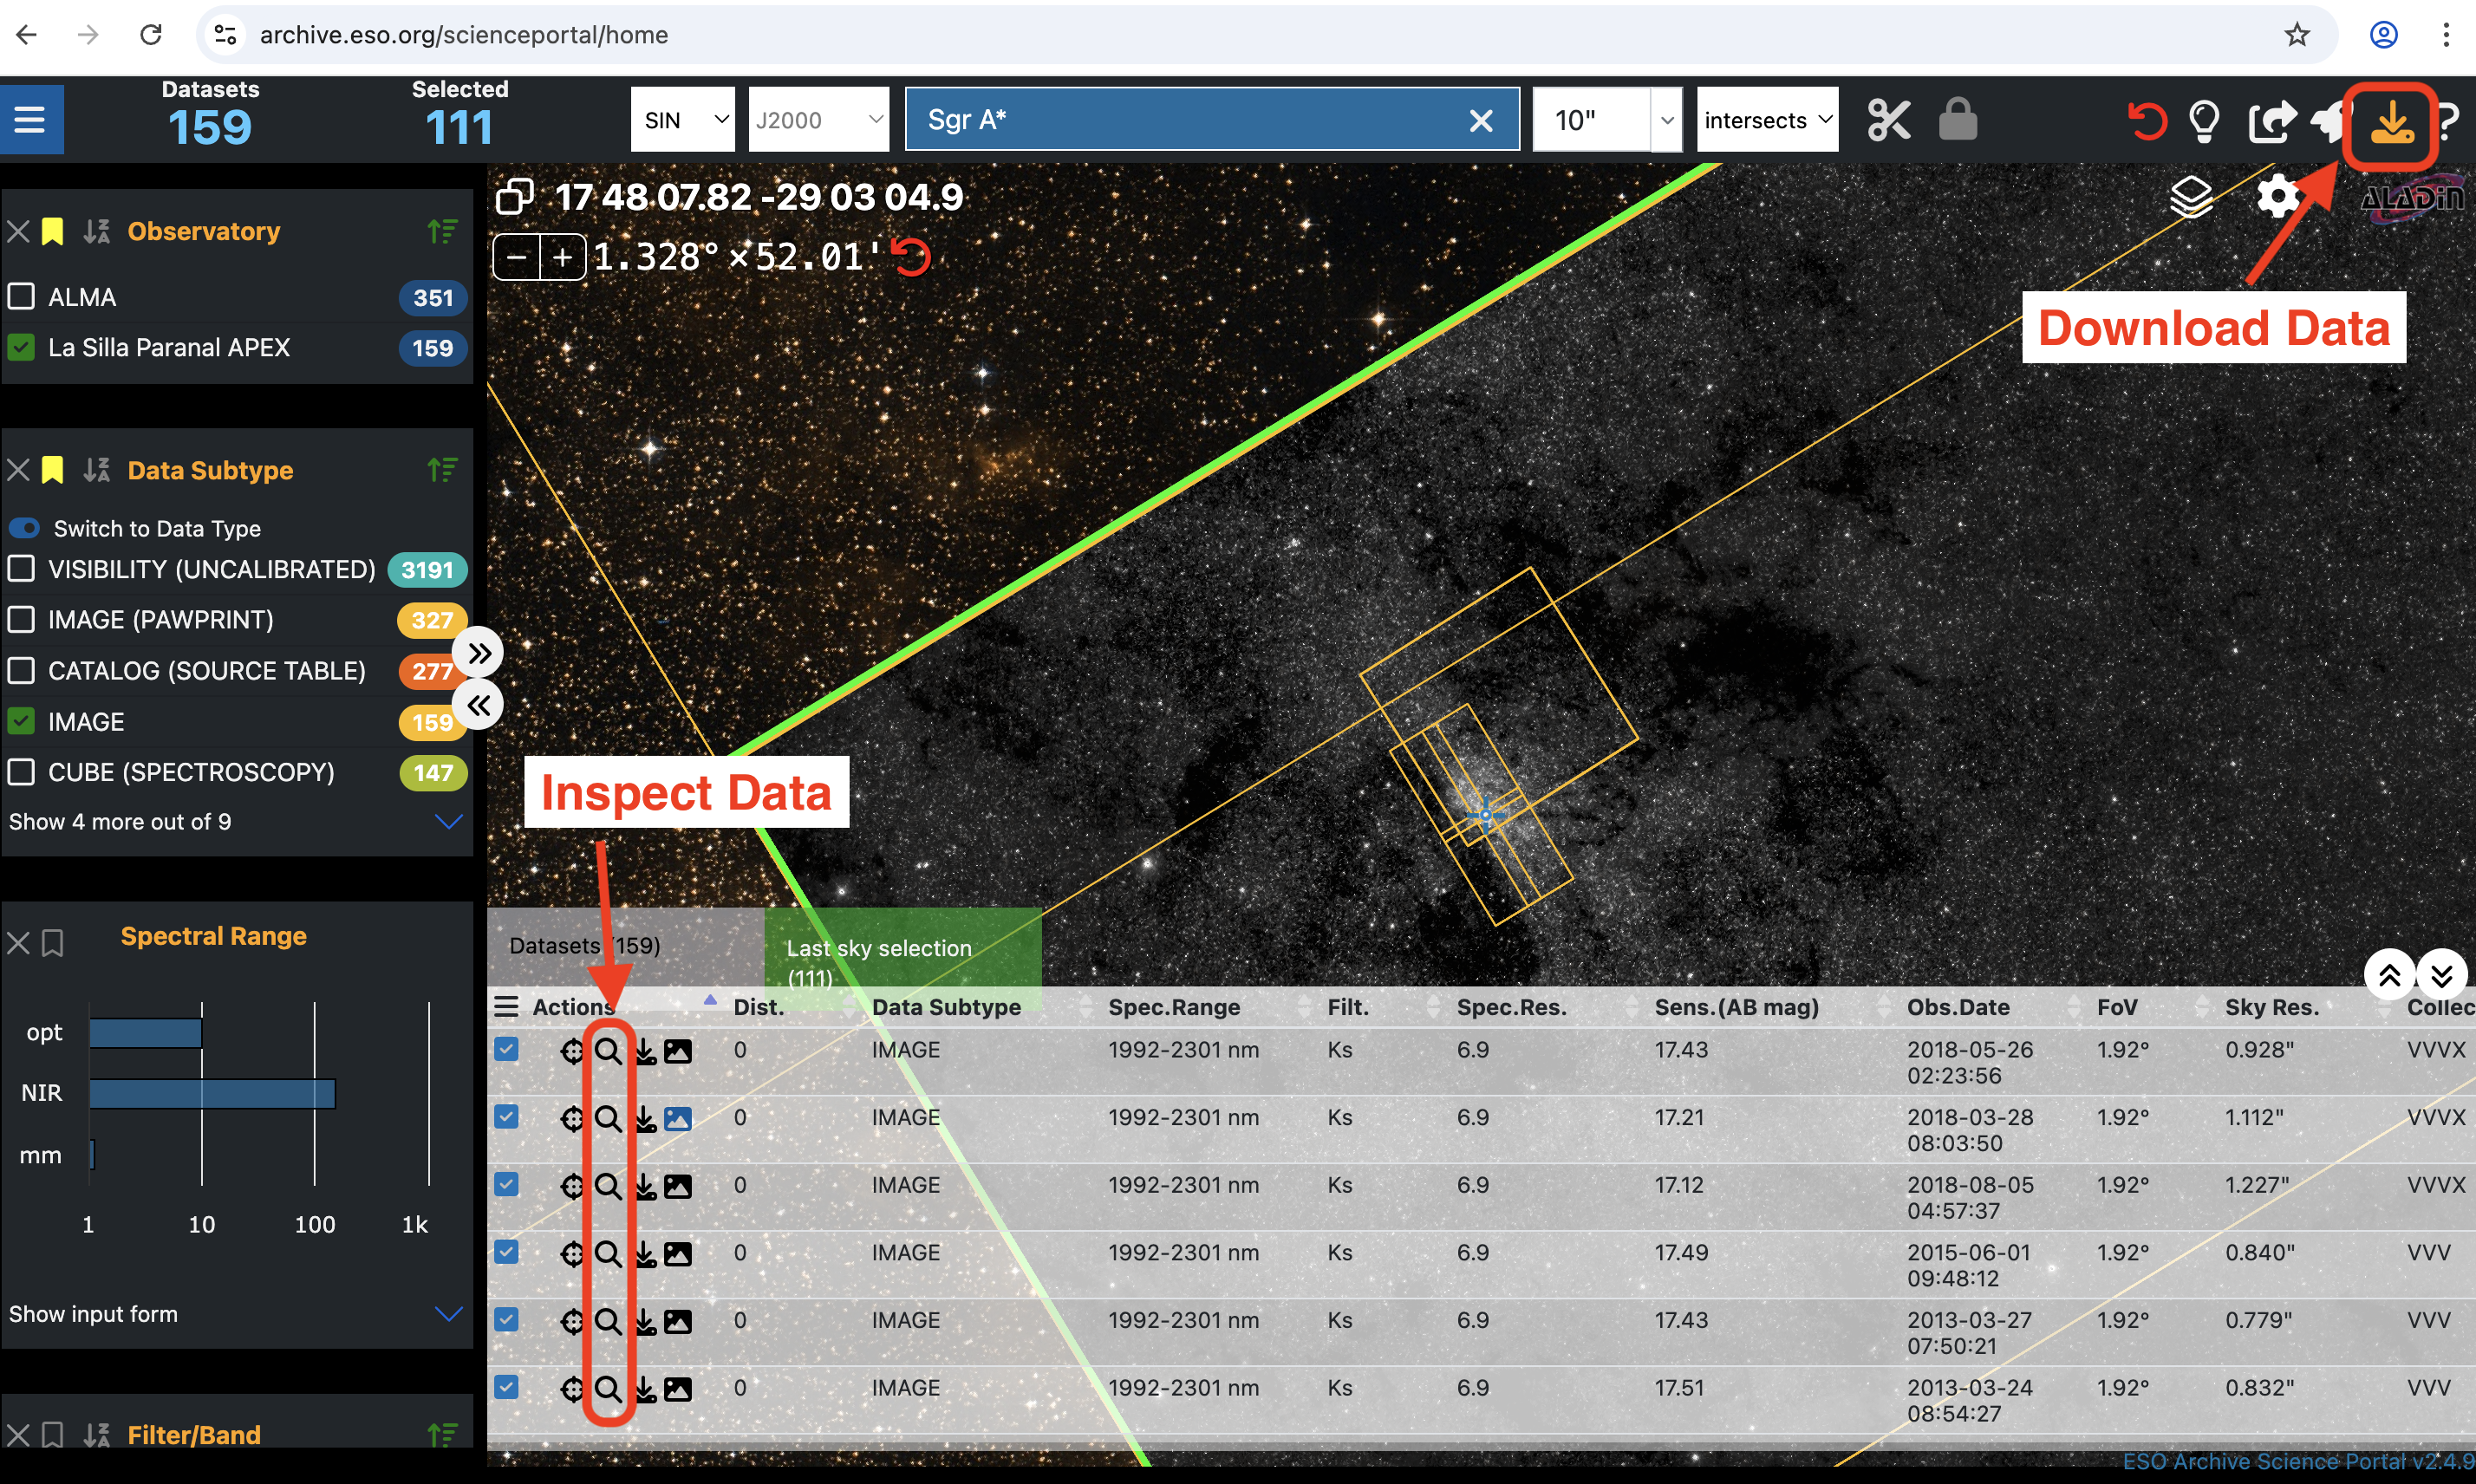Viewport: 2476px width, 1484px height.
Task: Clear the Sgr A* search field
Action: click(x=1480, y=121)
